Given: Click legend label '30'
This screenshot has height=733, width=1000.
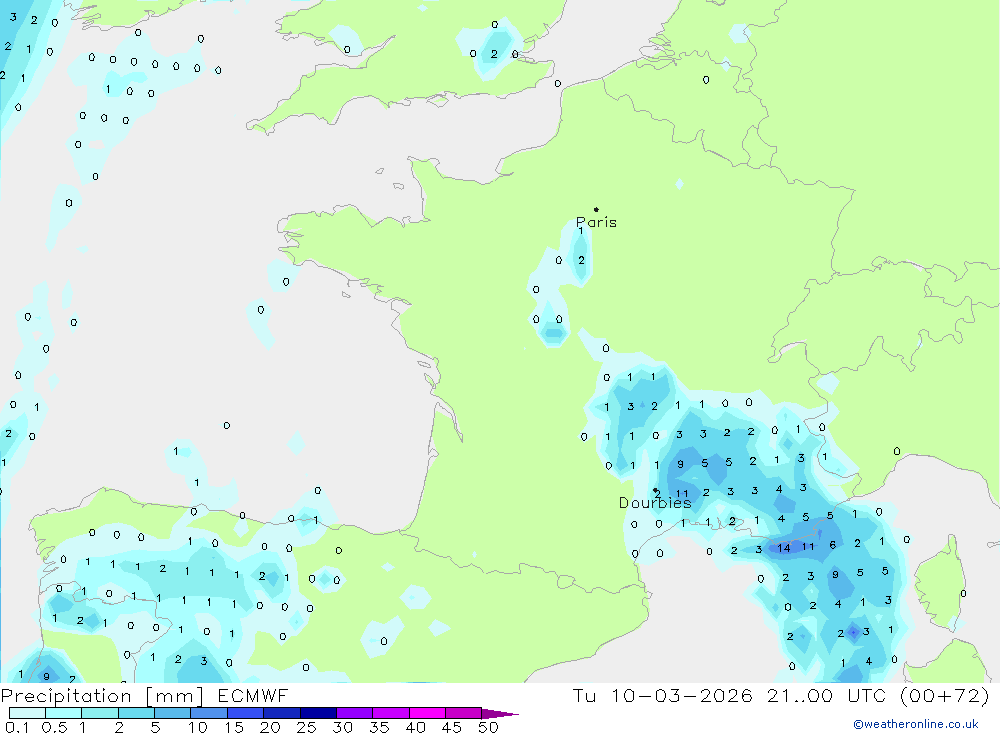Looking at the screenshot, I should click(342, 727).
